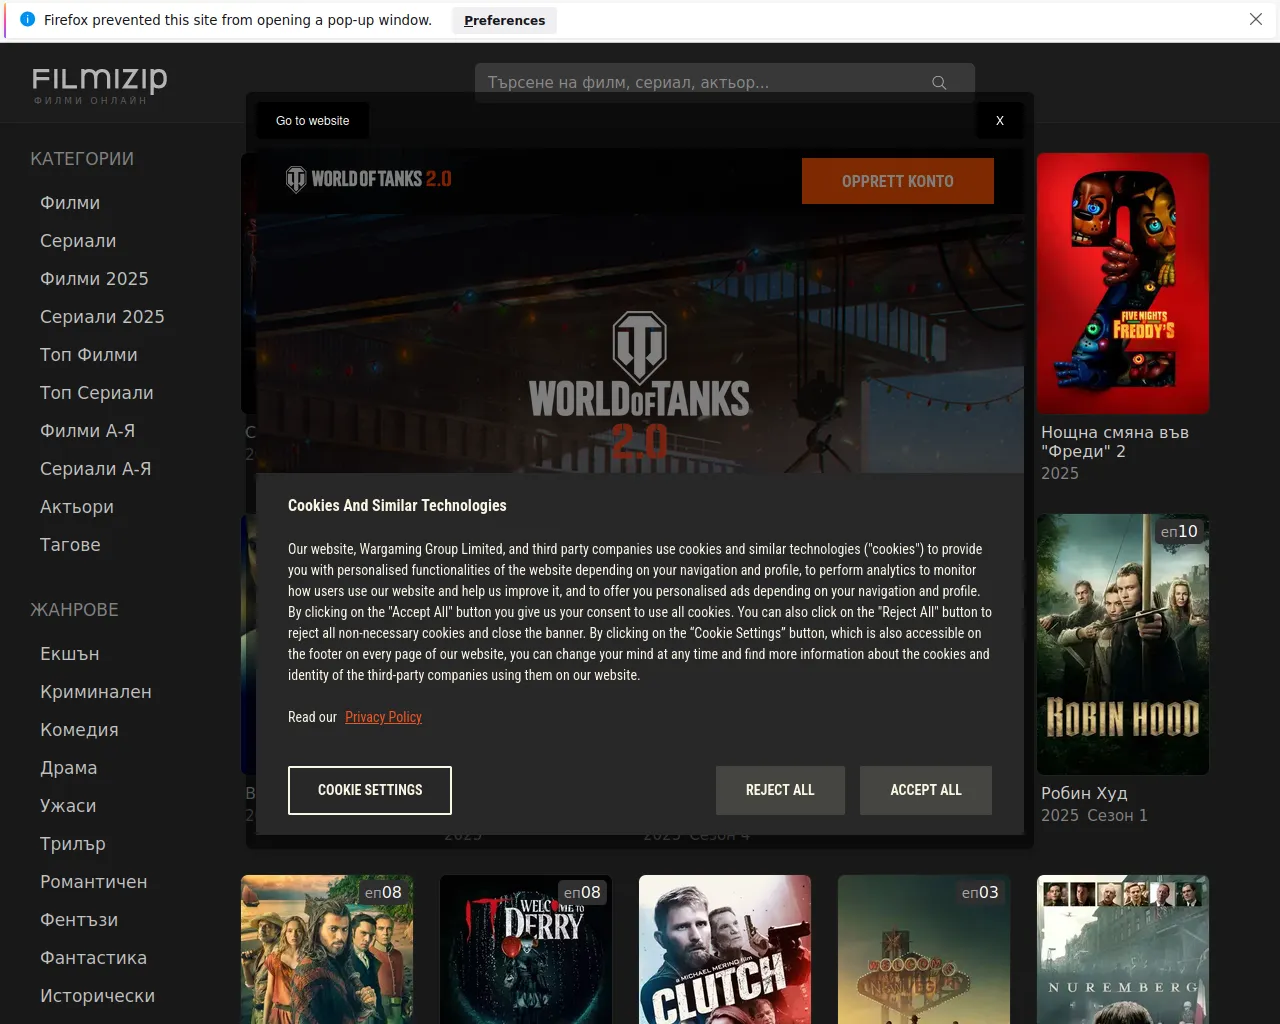
Task: Select the Фентъзи genre
Action: click(x=79, y=920)
